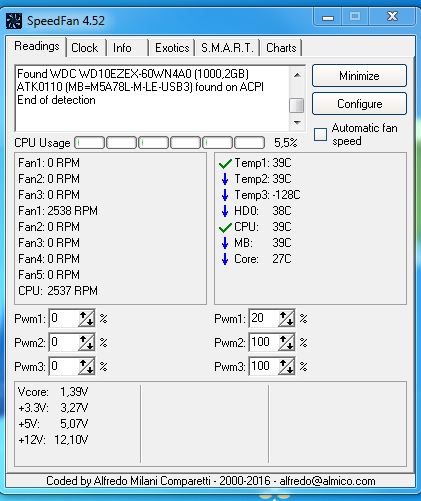This screenshot has width=421, height=501.
Task: Adjust left Pwm1 spinner arrows showing 0
Action: click(86, 319)
